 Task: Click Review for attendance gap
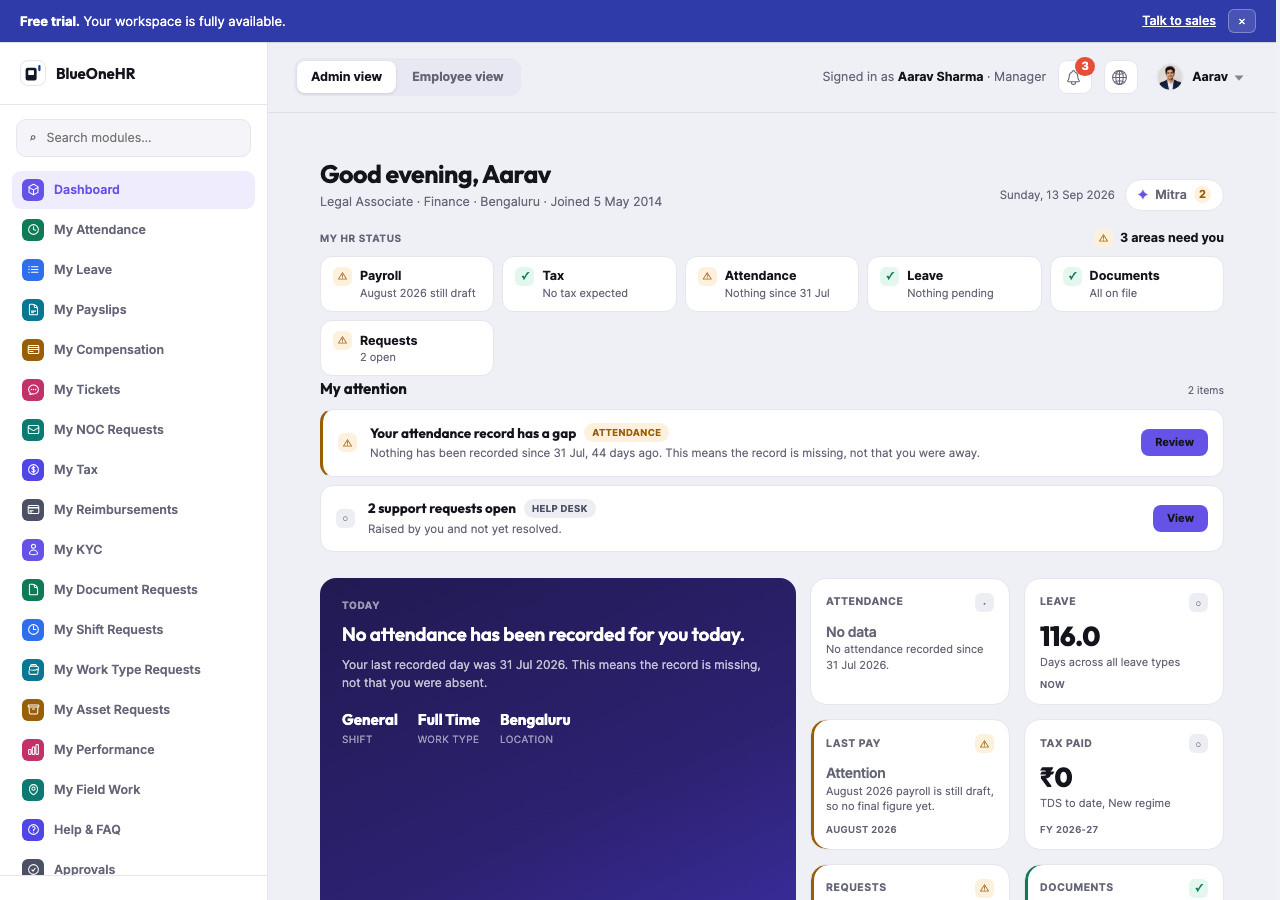click(1174, 442)
